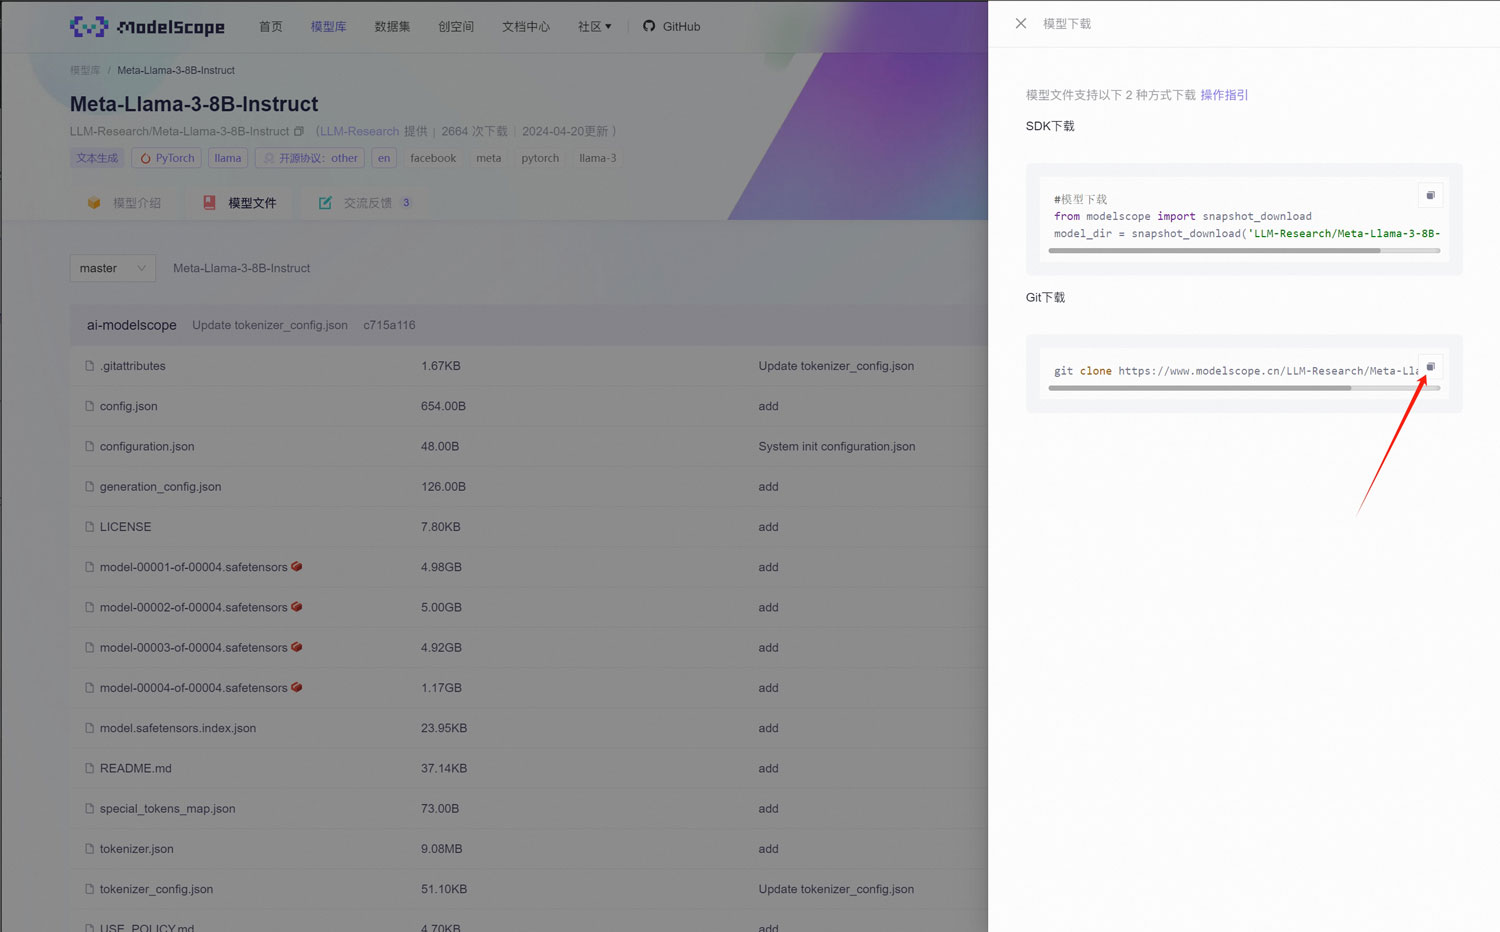Click the System init configuration.json commit message
Image resolution: width=1500 pixels, height=932 pixels.
tap(837, 446)
